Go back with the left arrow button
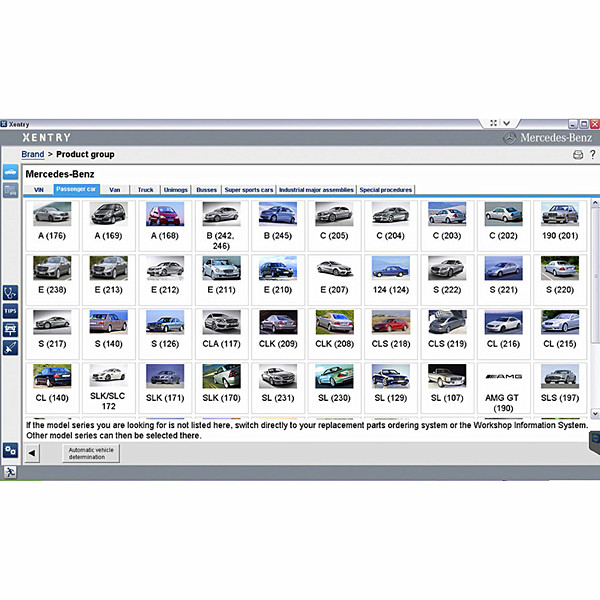This screenshot has width=600, height=600. tap(32, 453)
